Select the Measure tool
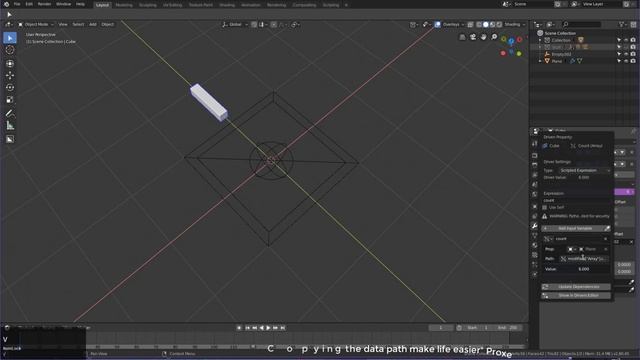The width and height of the screenshot is (640, 360). [10, 126]
